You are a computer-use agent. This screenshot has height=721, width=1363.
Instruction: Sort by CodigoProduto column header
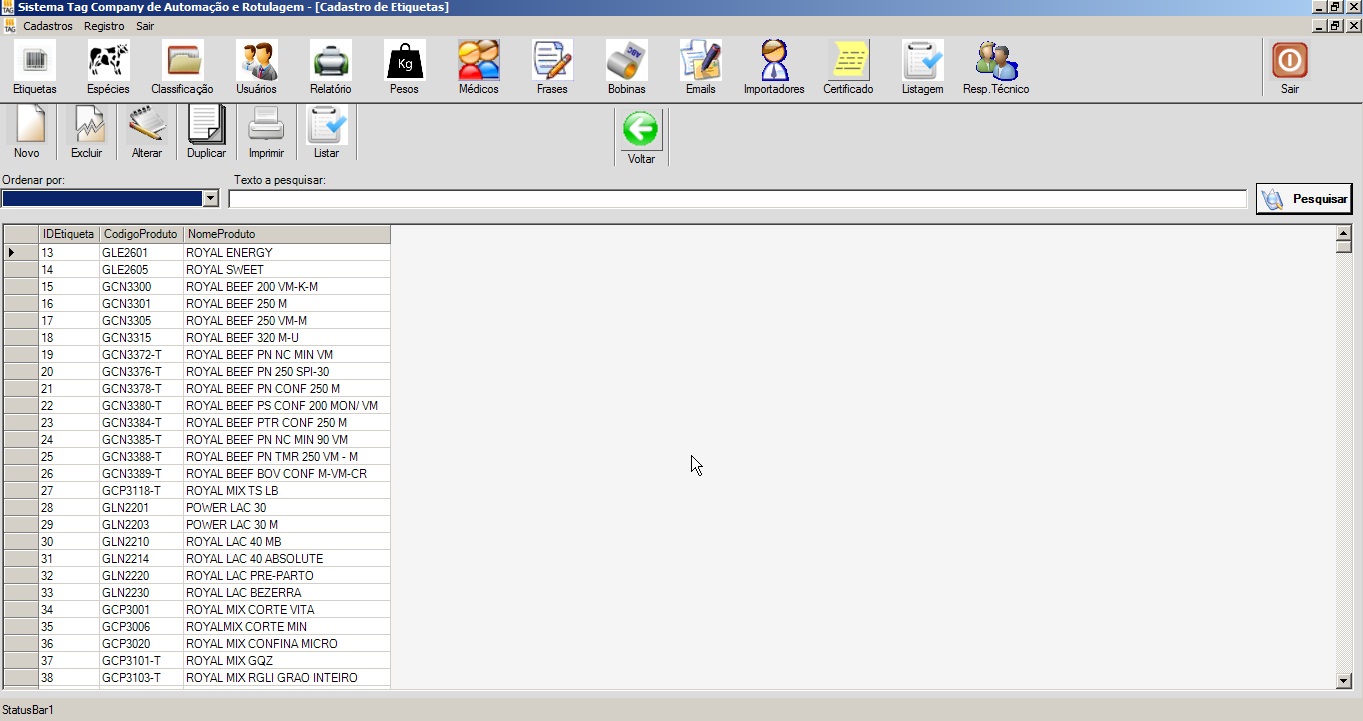click(x=141, y=234)
